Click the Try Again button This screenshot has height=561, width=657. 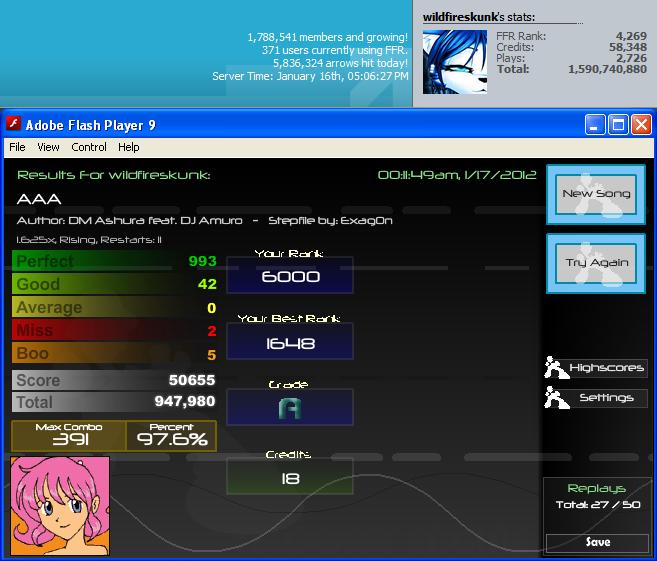pos(596,263)
